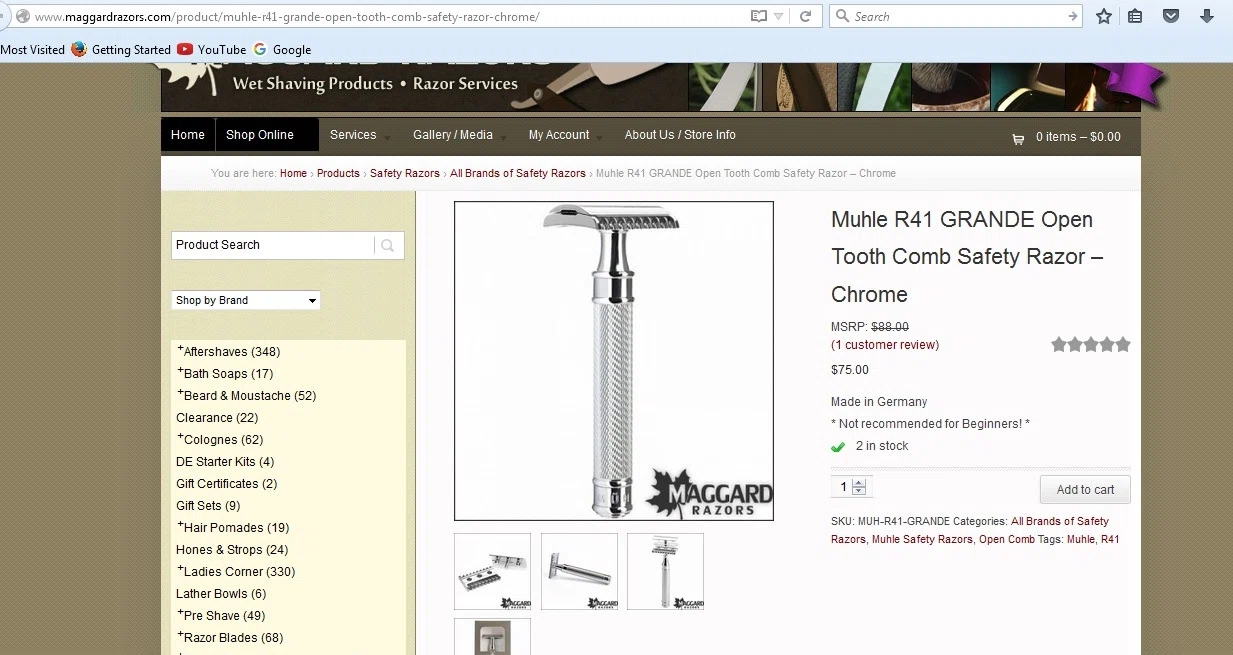The image size is (1233, 655).
Task: Open the Clearance (22) category
Action: click(x=217, y=418)
